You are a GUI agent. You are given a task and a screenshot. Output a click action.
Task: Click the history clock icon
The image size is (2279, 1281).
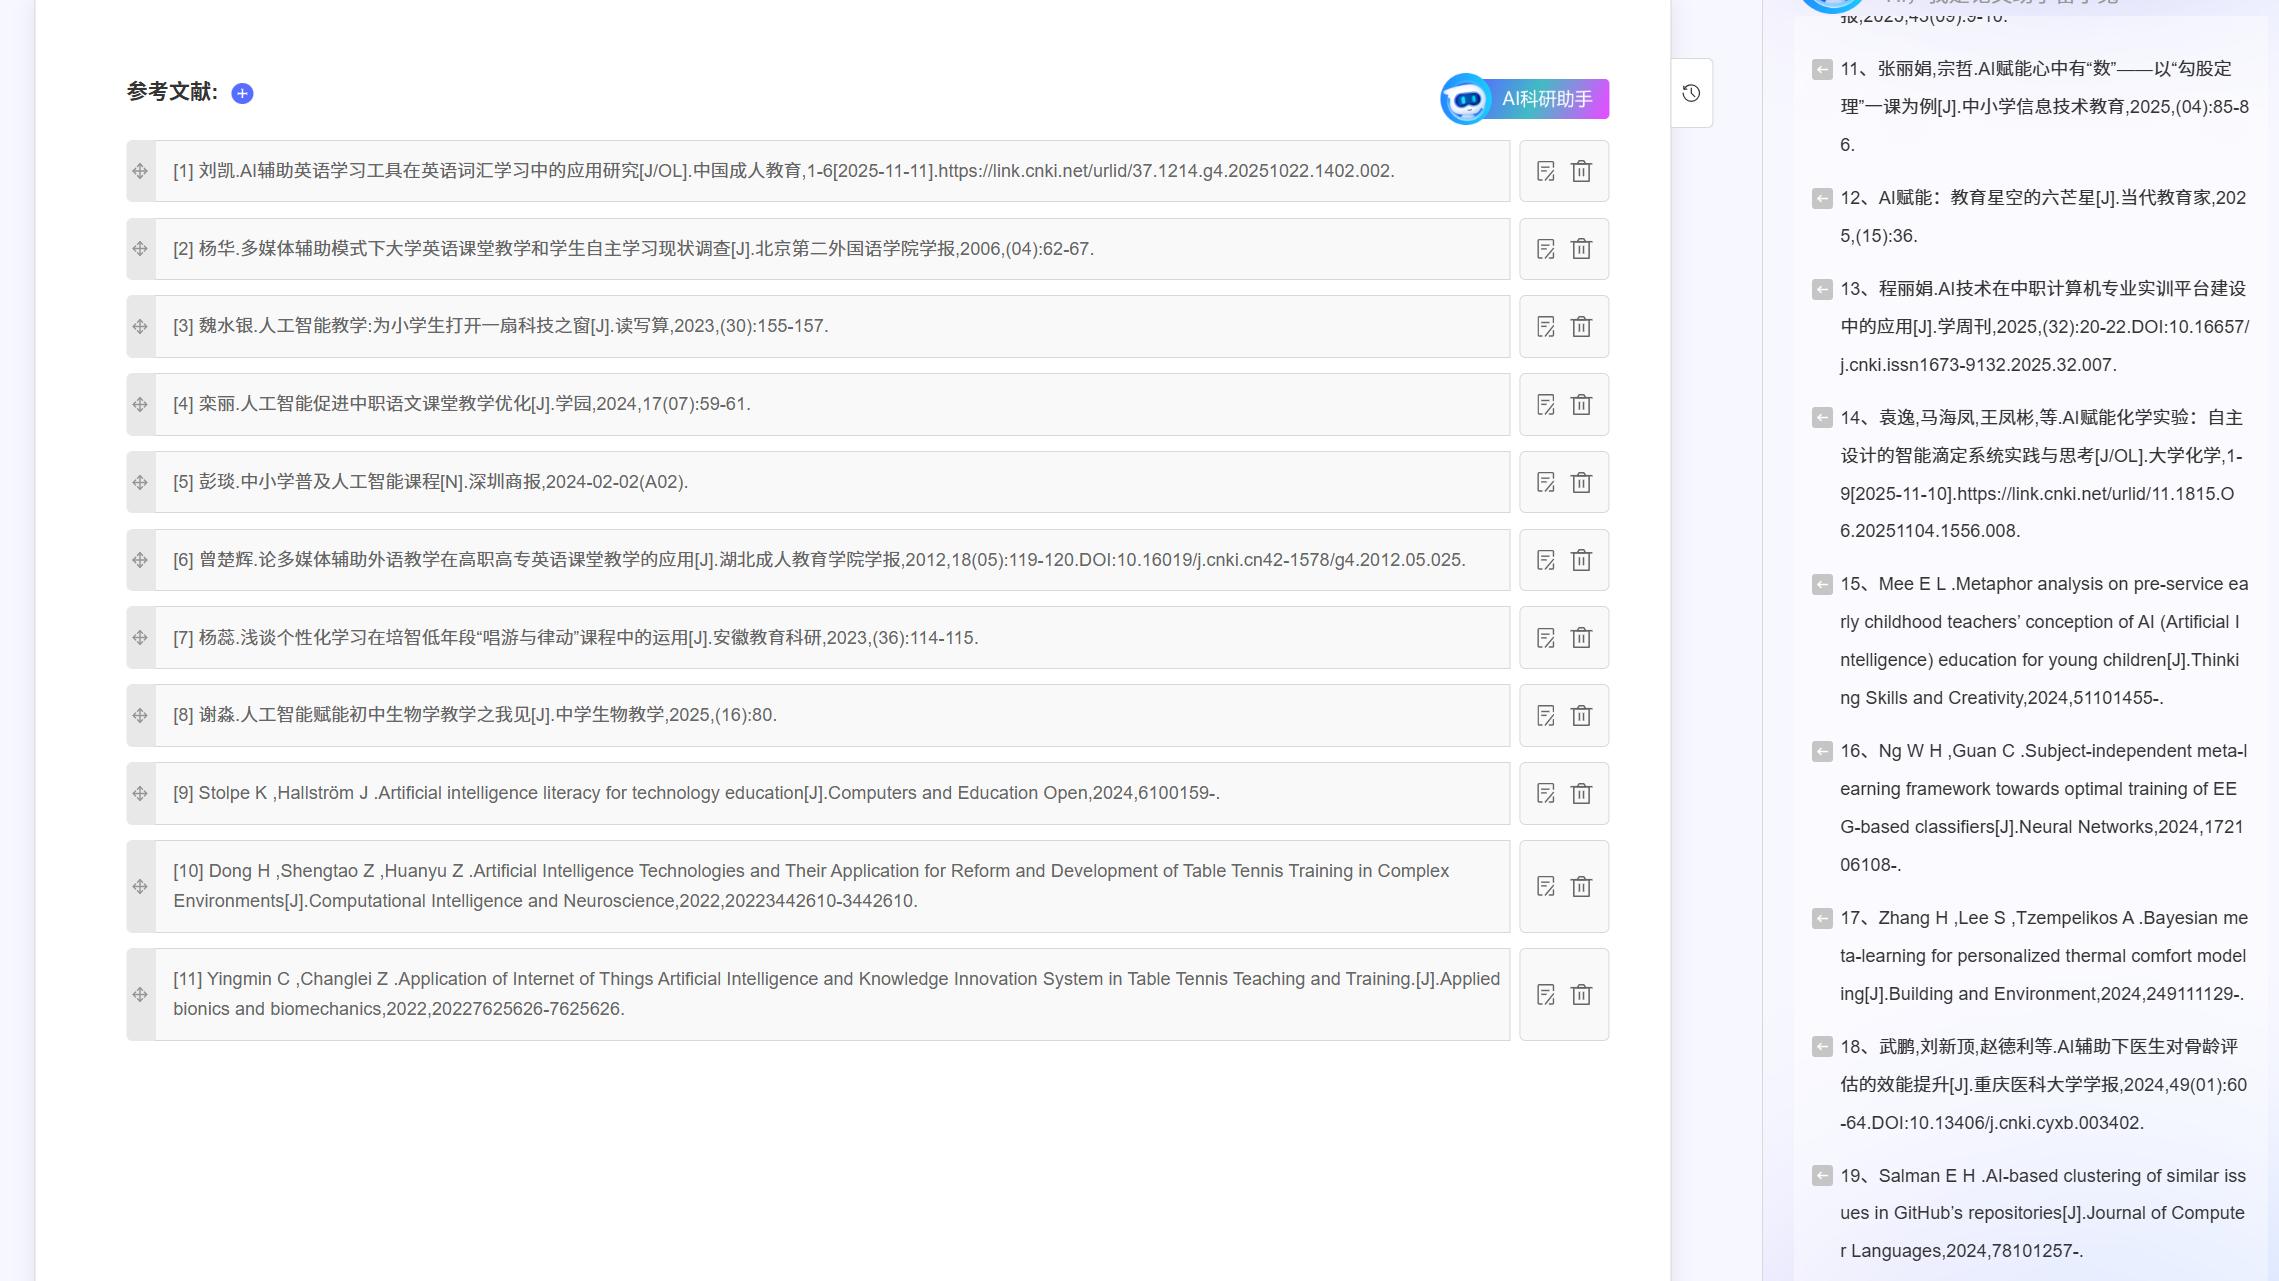[1691, 93]
